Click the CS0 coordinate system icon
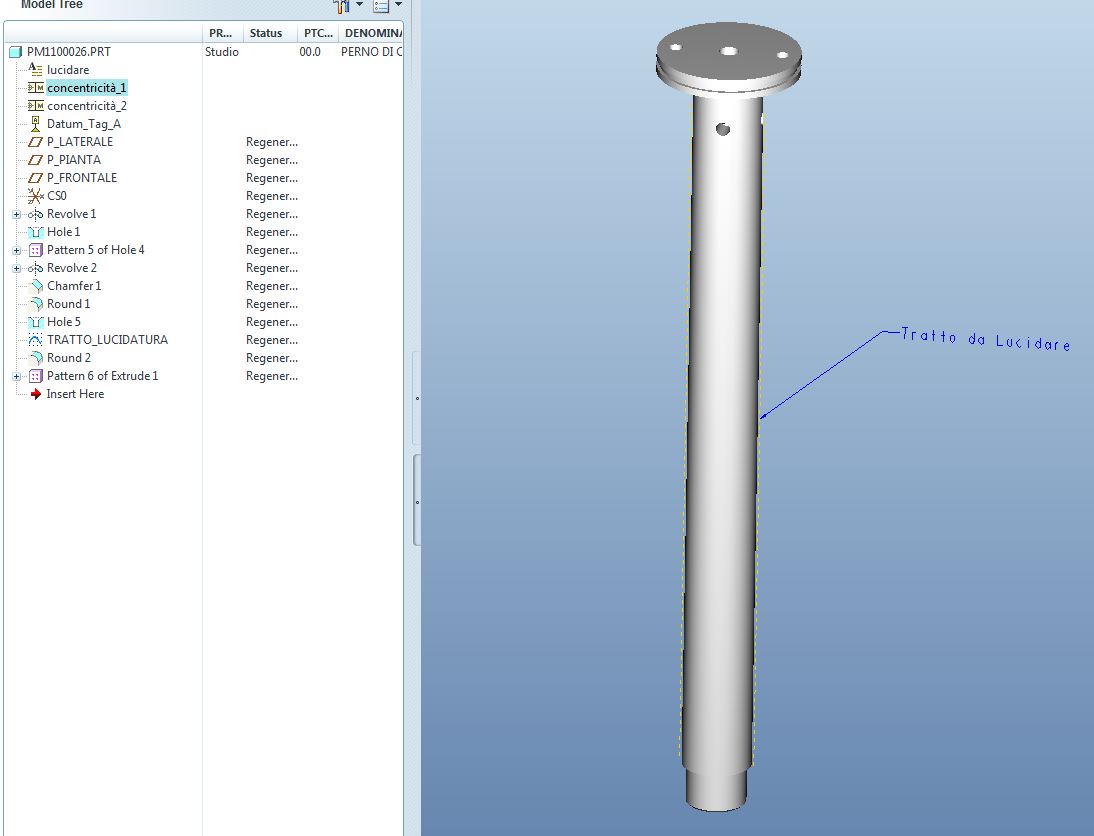The image size is (1094, 836). (36, 195)
